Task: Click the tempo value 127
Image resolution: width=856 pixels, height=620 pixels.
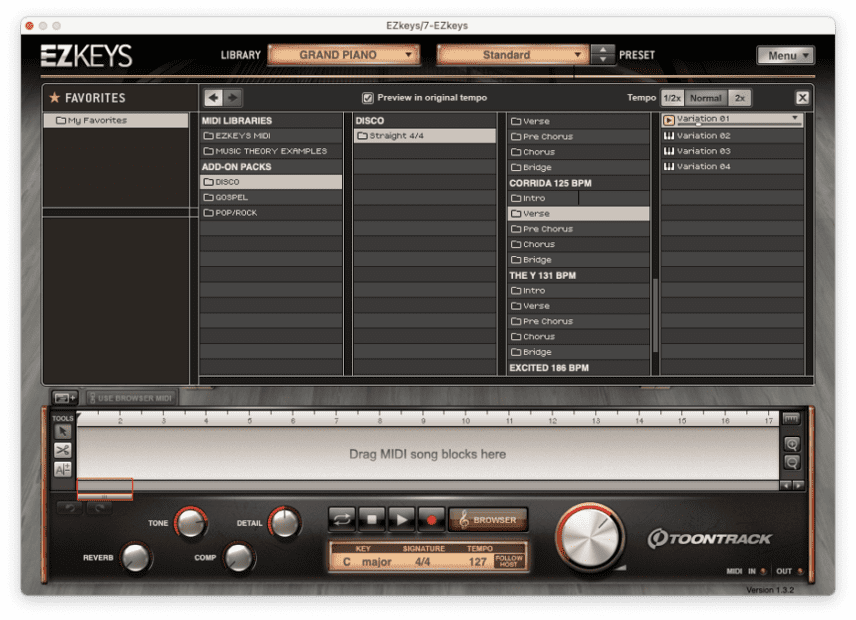Action: pos(477,562)
